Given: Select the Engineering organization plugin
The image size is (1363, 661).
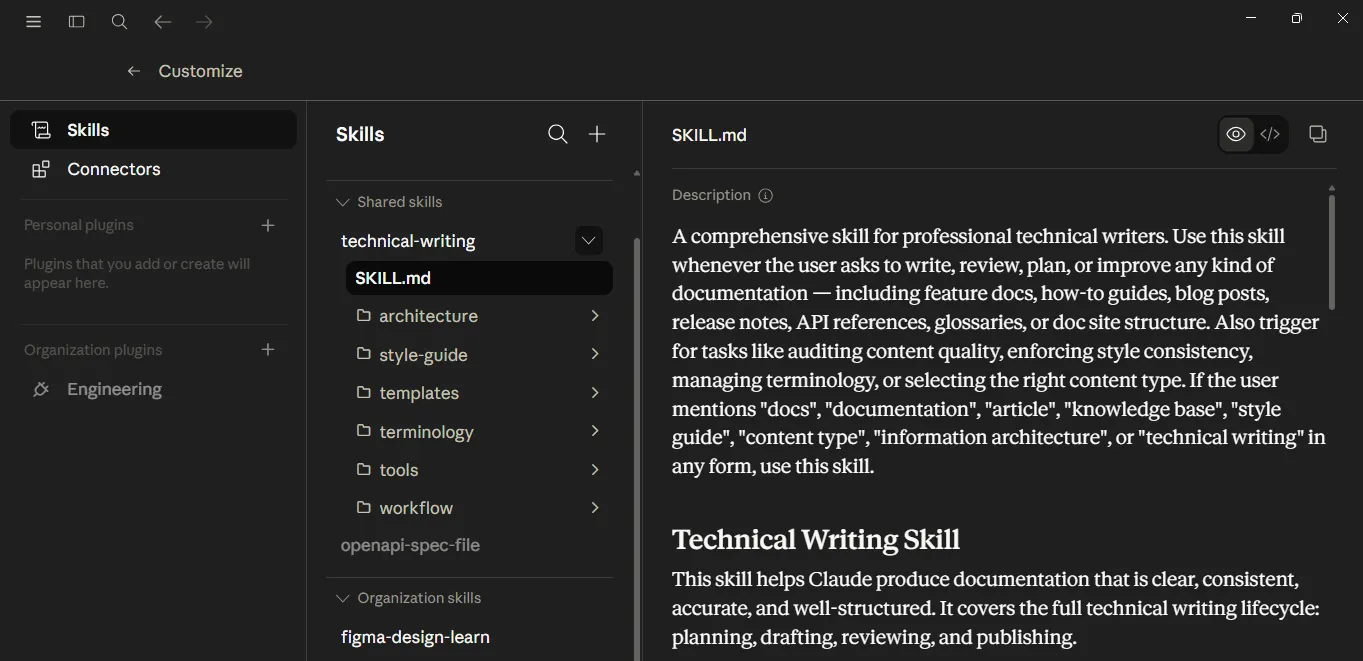Looking at the screenshot, I should click(x=153, y=389).
